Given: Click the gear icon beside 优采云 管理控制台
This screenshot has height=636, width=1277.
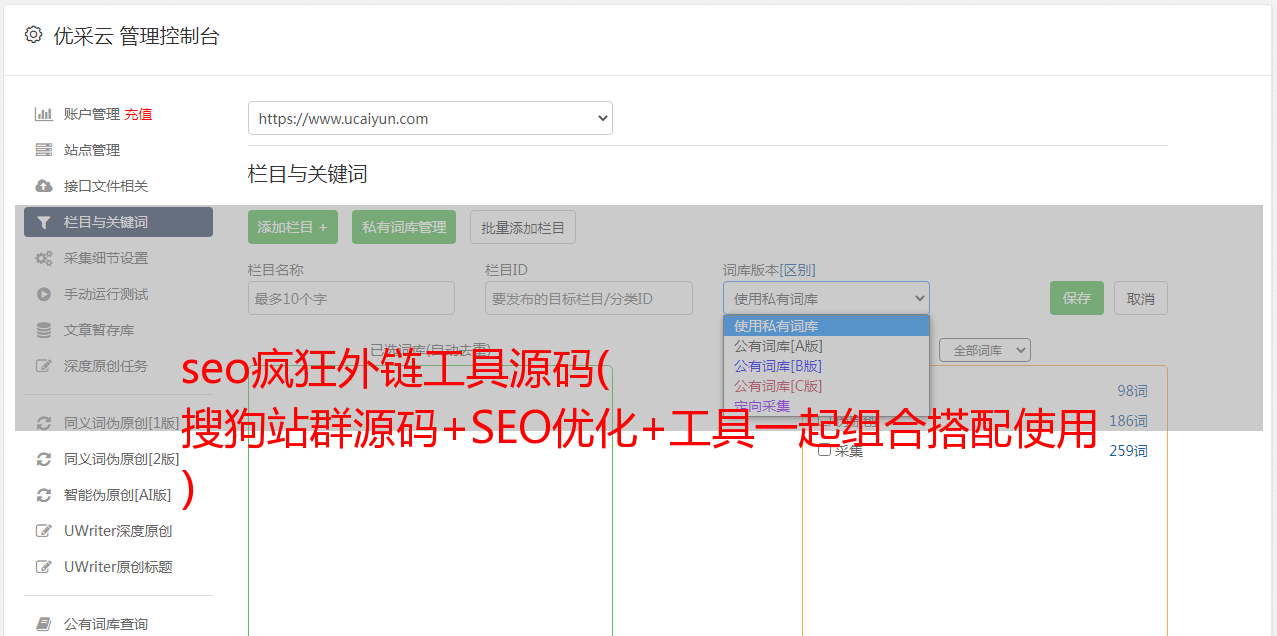Looking at the screenshot, I should (x=33, y=35).
